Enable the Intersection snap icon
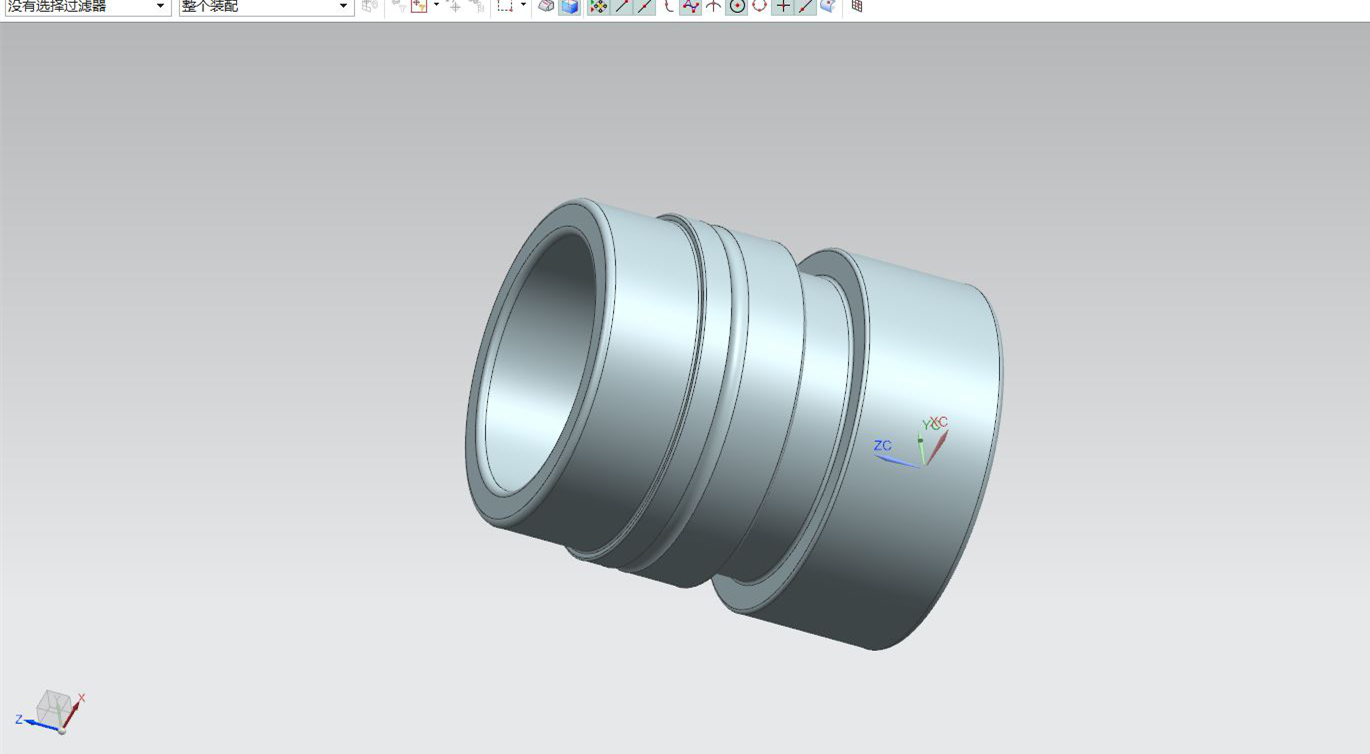This screenshot has width=1370, height=754. coord(713,6)
